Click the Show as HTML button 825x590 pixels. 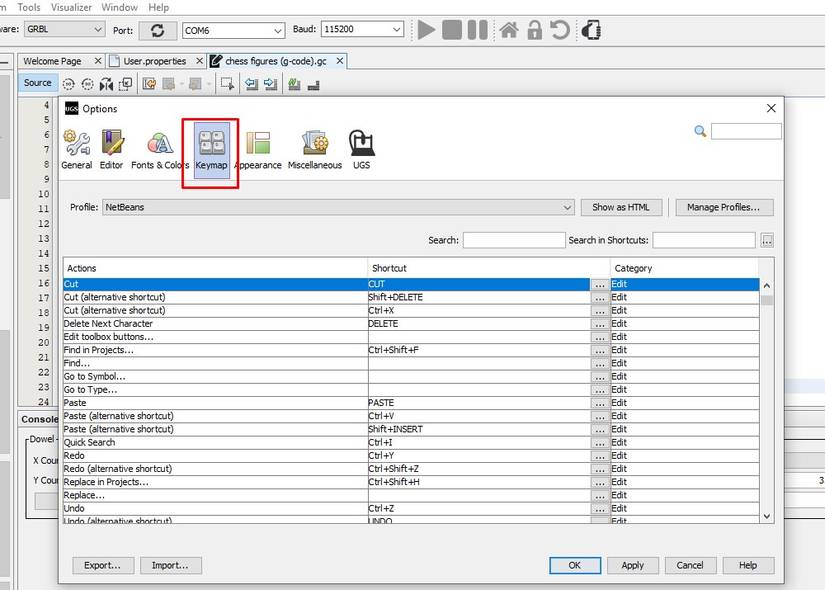[620, 207]
